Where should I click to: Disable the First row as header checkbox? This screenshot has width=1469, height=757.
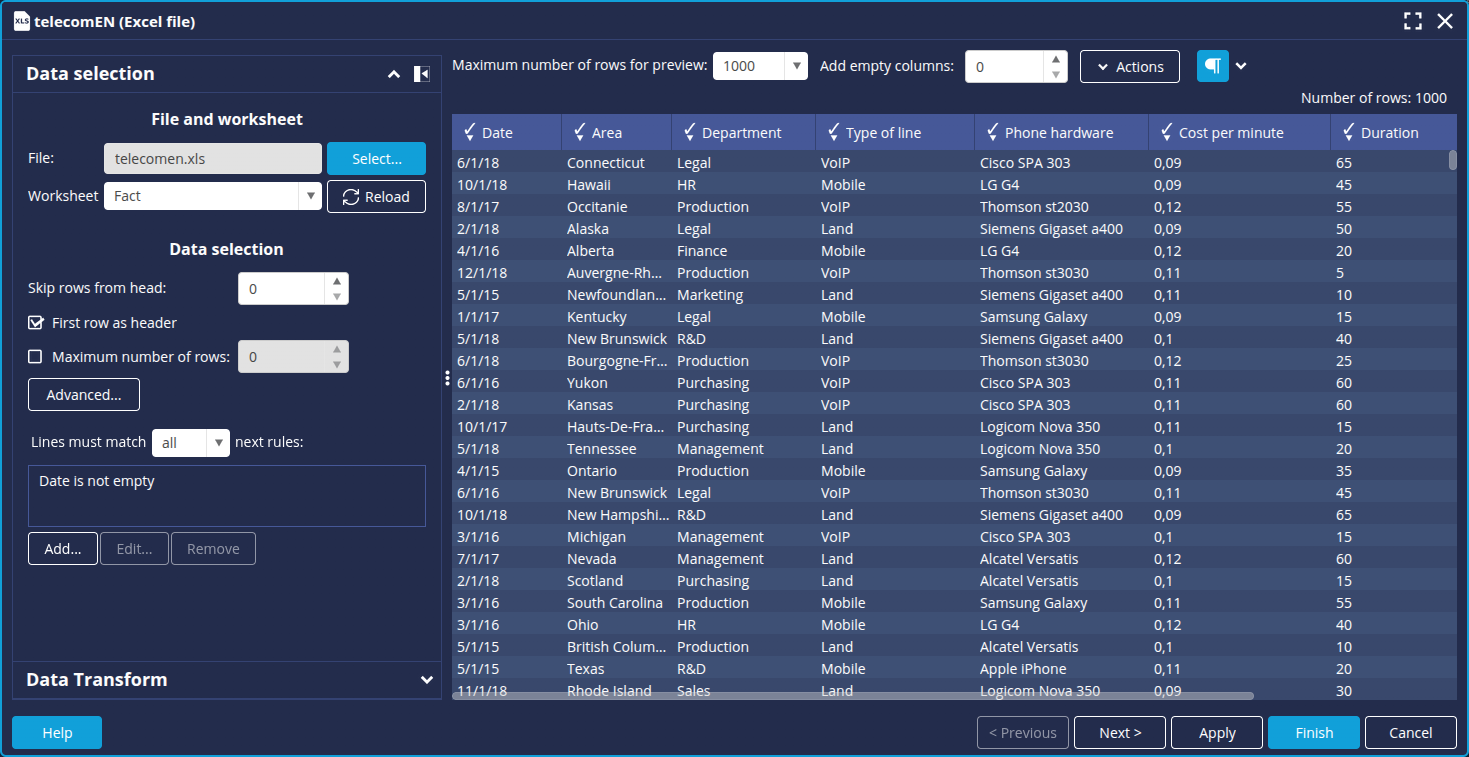coord(36,323)
